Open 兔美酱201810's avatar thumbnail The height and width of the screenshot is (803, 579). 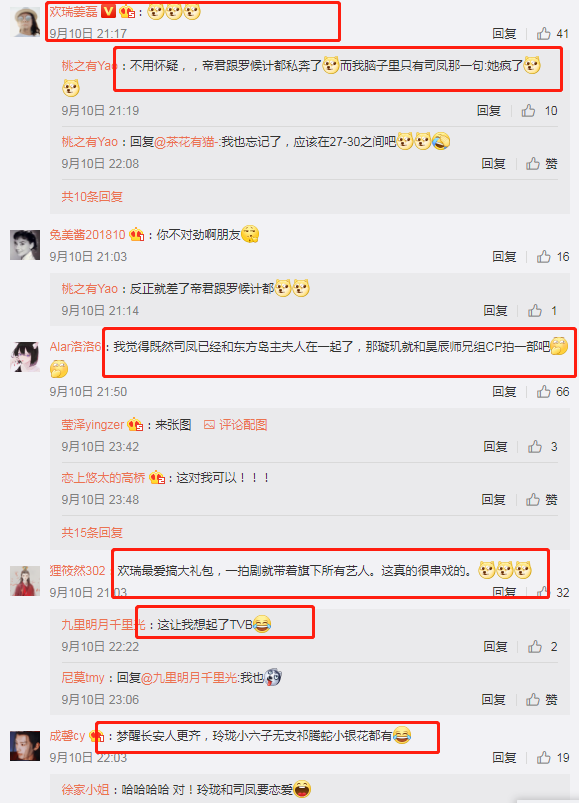(x=25, y=245)
